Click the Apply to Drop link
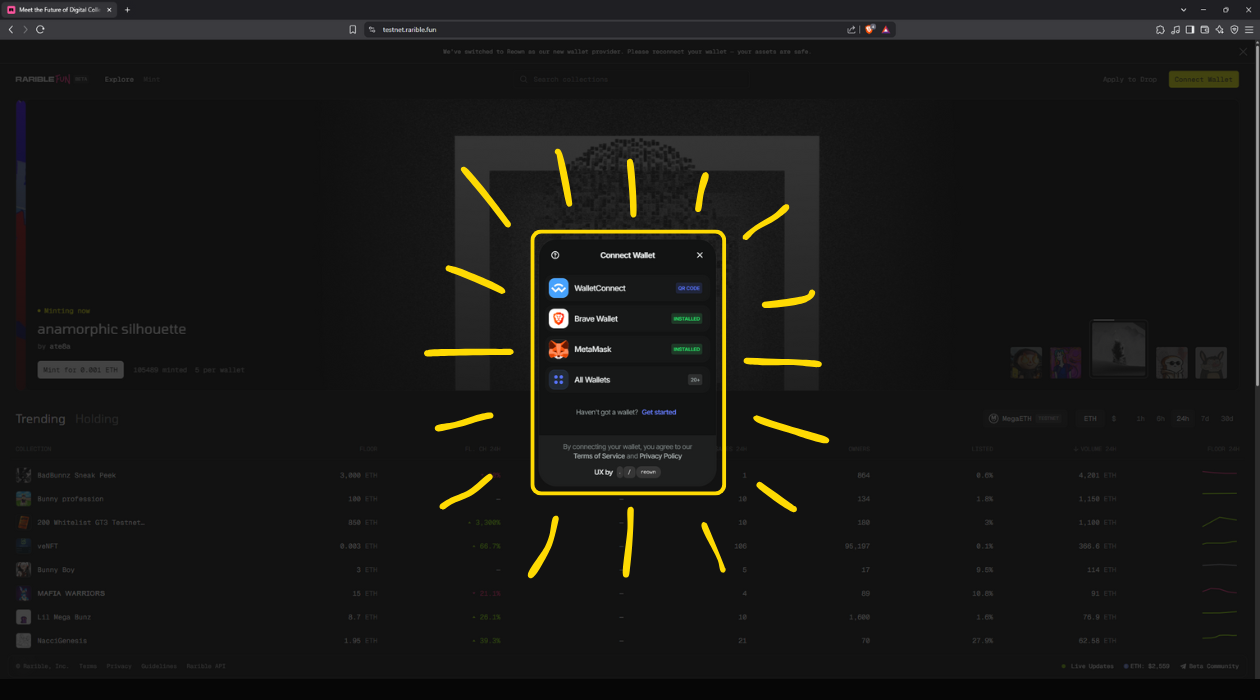 [x=1130, y=79]
